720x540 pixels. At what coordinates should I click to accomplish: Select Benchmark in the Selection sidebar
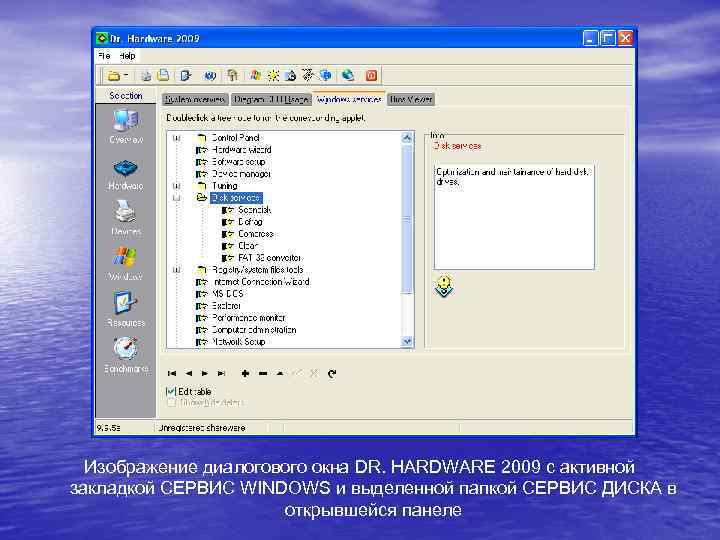(x=126, y=355)
